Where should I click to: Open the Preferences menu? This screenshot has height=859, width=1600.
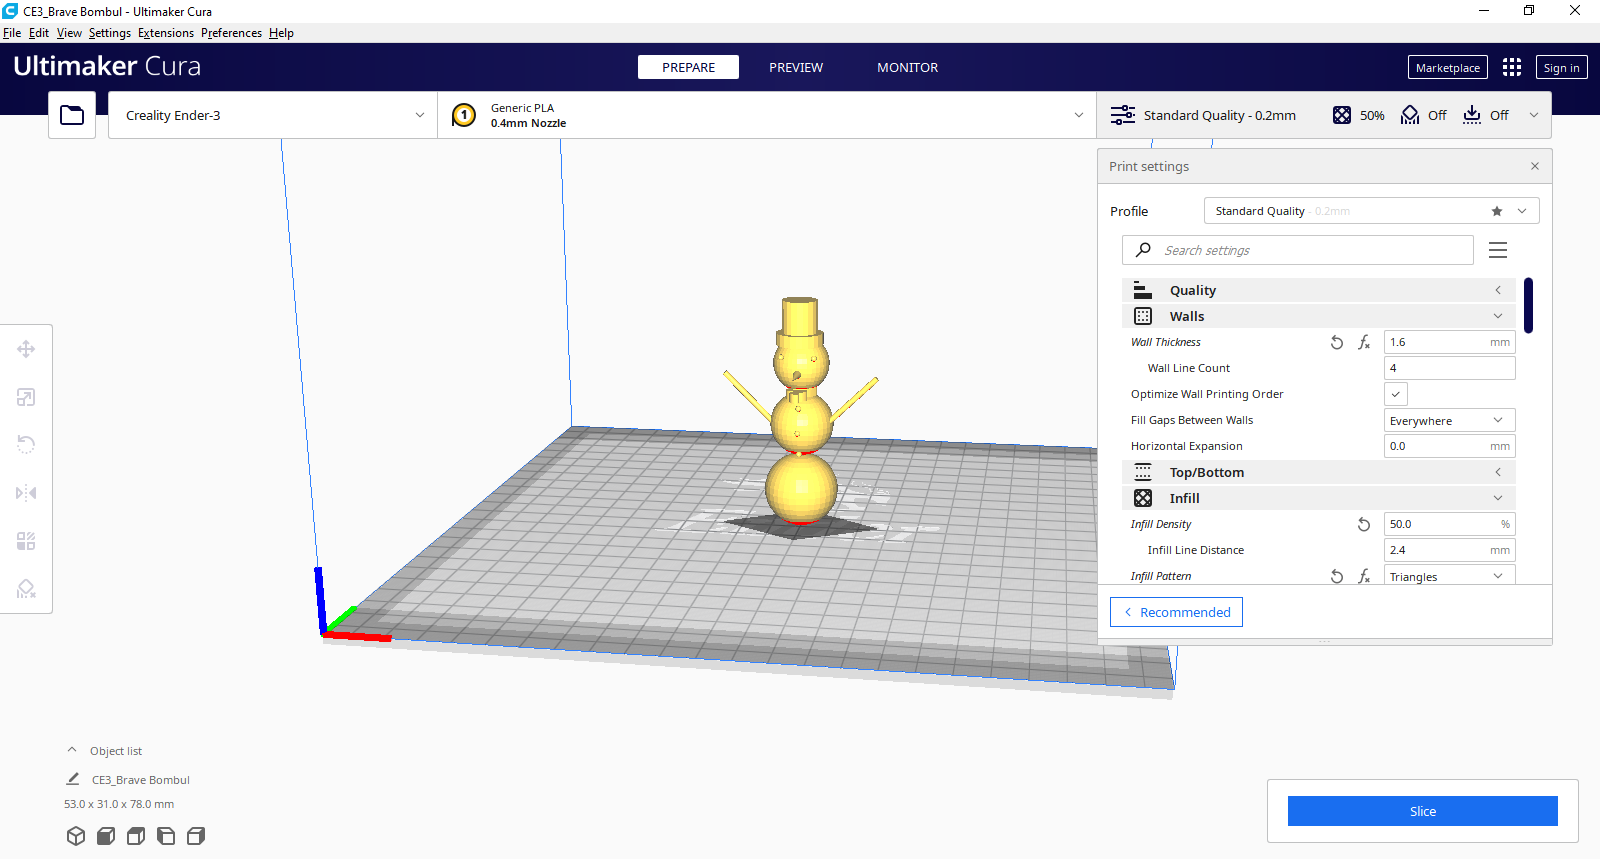[231, 33]
